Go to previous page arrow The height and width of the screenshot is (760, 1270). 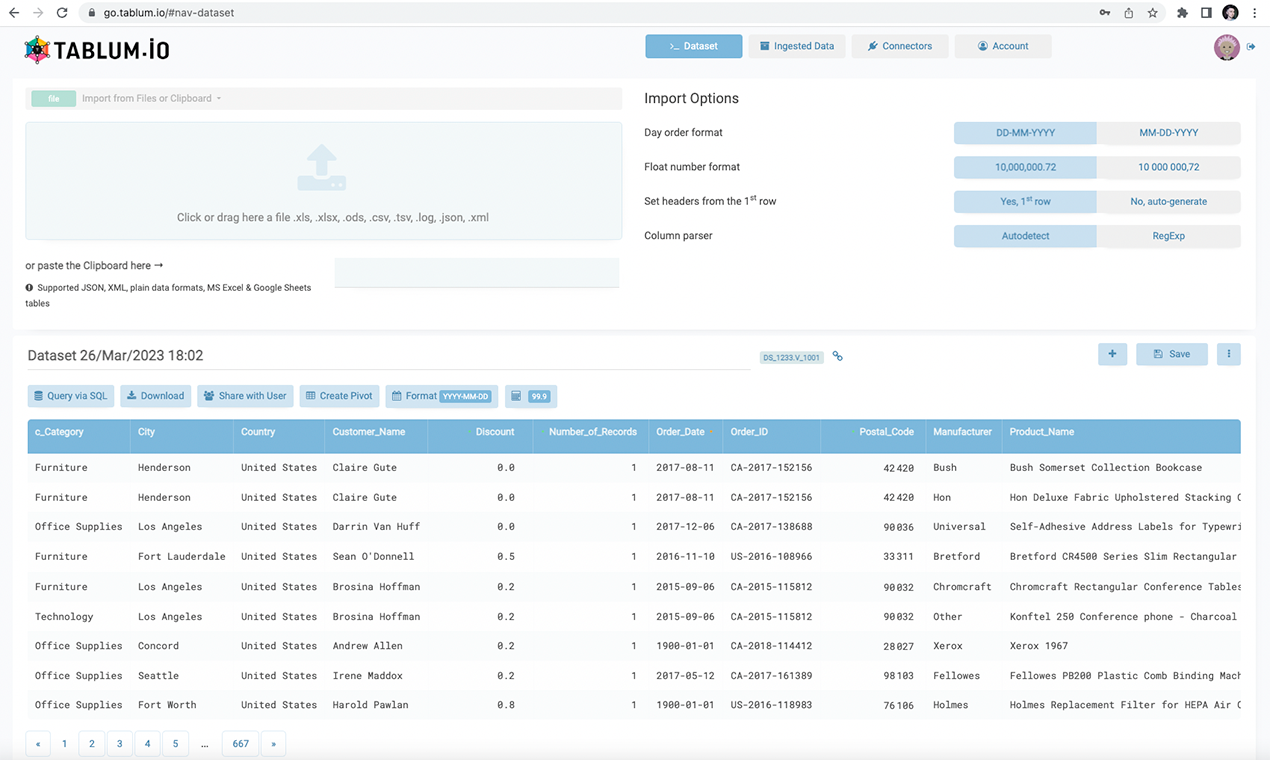[x=38, y=744]
